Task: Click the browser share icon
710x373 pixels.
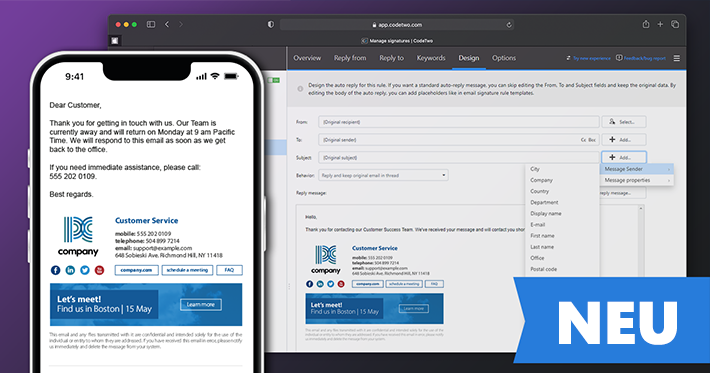Action: coord(646,24)
